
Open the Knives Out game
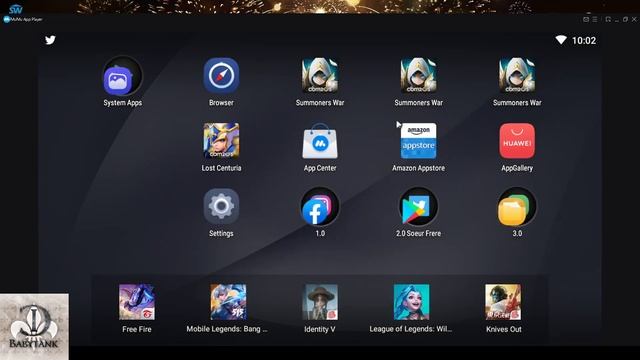coord(503,302)
